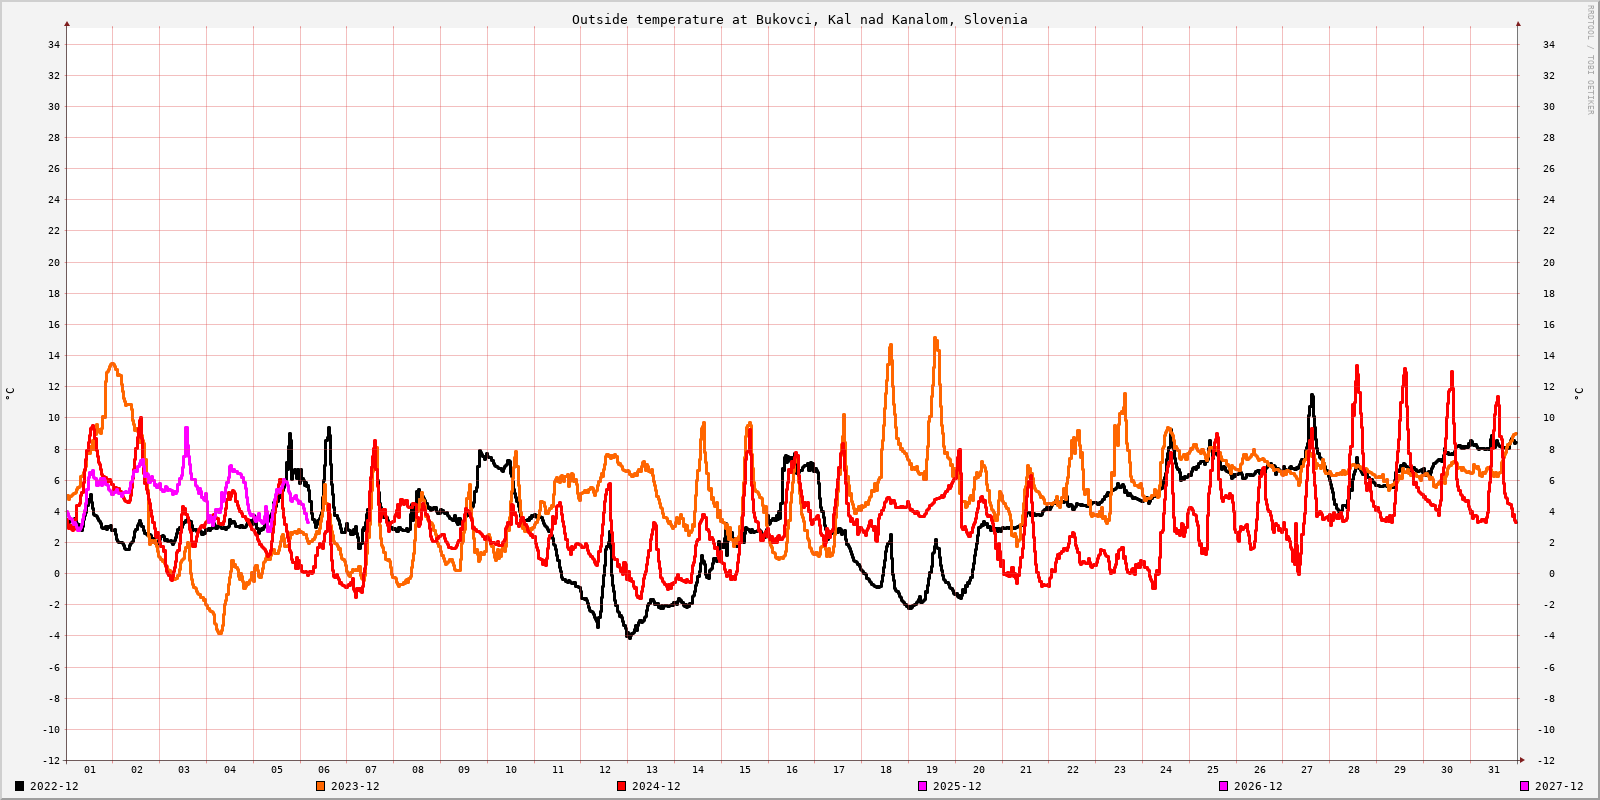The height and width of the screenshot is (800, 1600).
Task: Click the arrow atop the right y-axis
Action: coord(1518,23)
